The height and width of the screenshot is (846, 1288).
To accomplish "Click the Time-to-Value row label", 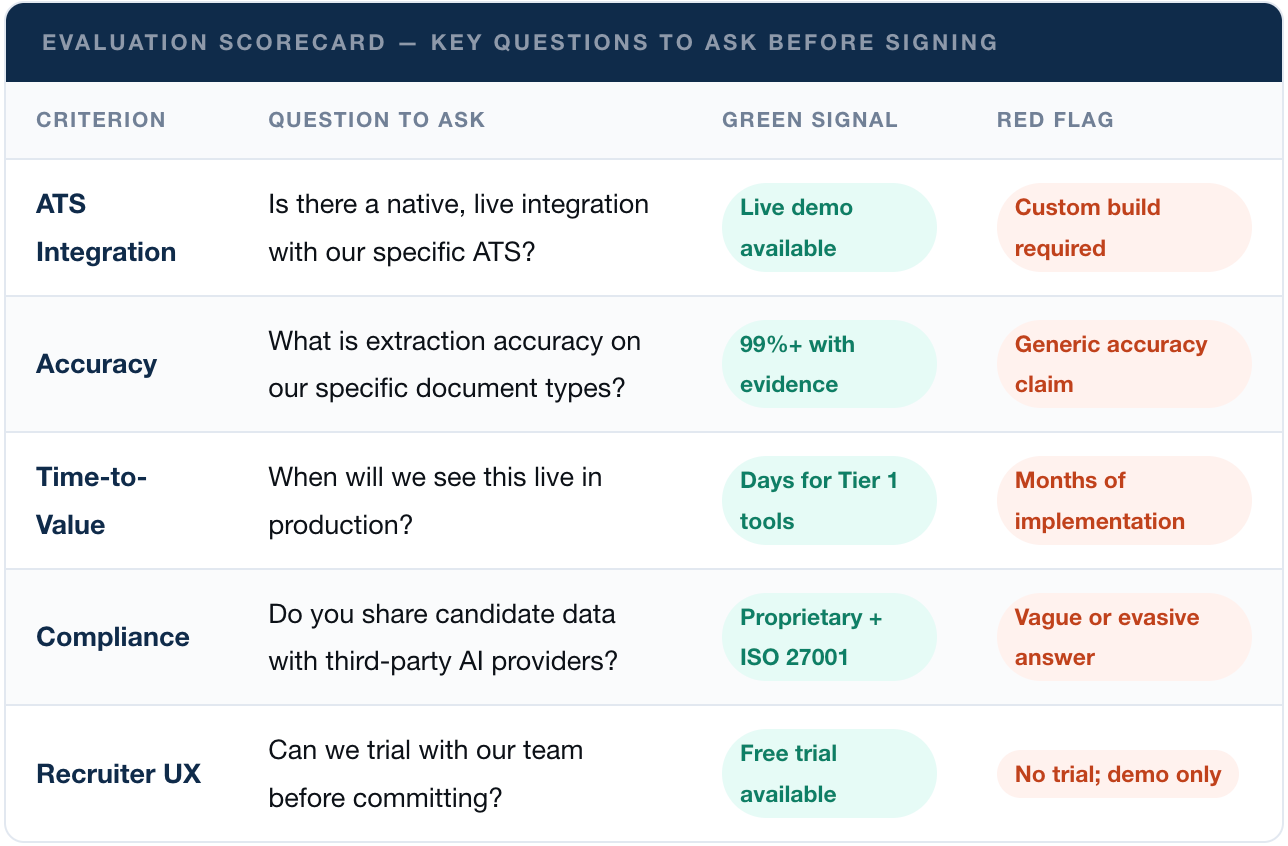I will pos(91,501).
